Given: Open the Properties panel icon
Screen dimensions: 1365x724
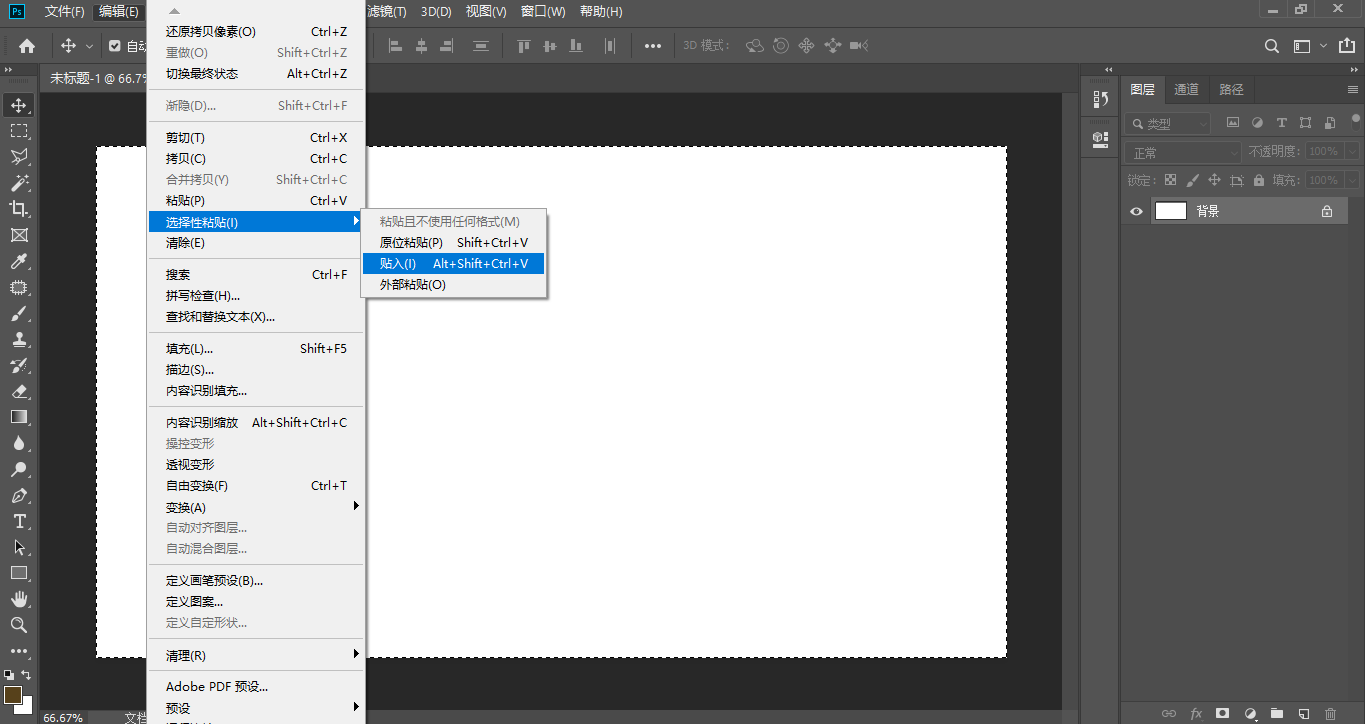Looking at the screenshot, I should click(1101, 139).
